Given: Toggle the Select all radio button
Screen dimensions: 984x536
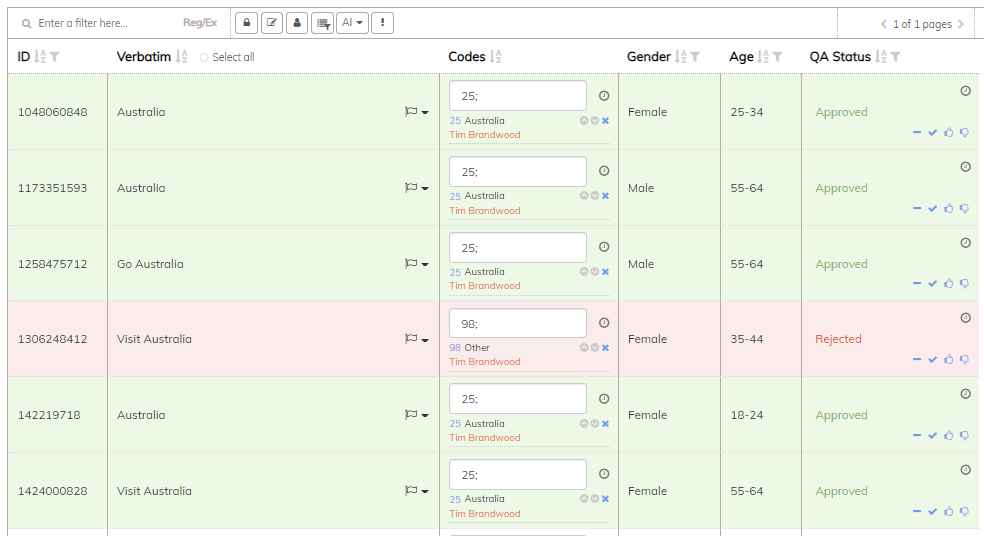Looking at the screenshot, I should click(205, 58).
